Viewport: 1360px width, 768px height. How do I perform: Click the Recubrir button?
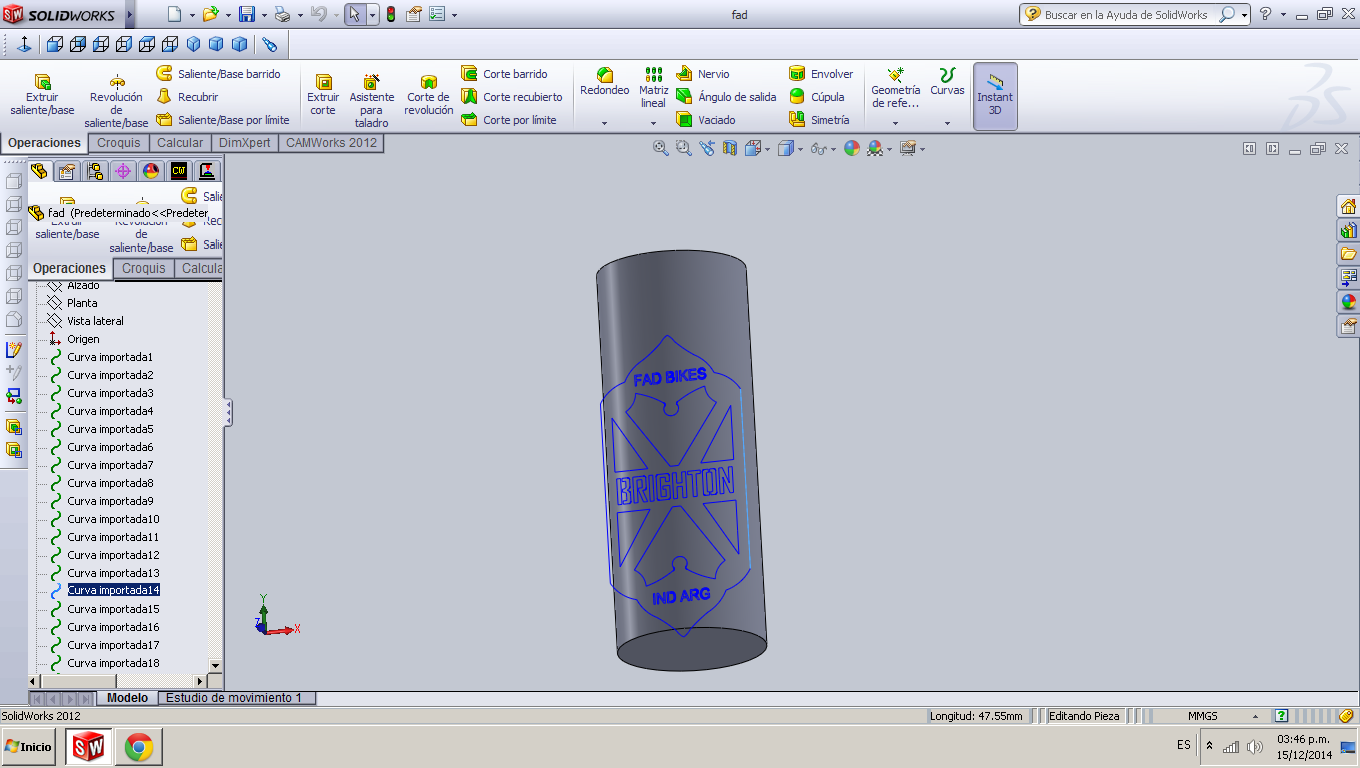point(187,97)
